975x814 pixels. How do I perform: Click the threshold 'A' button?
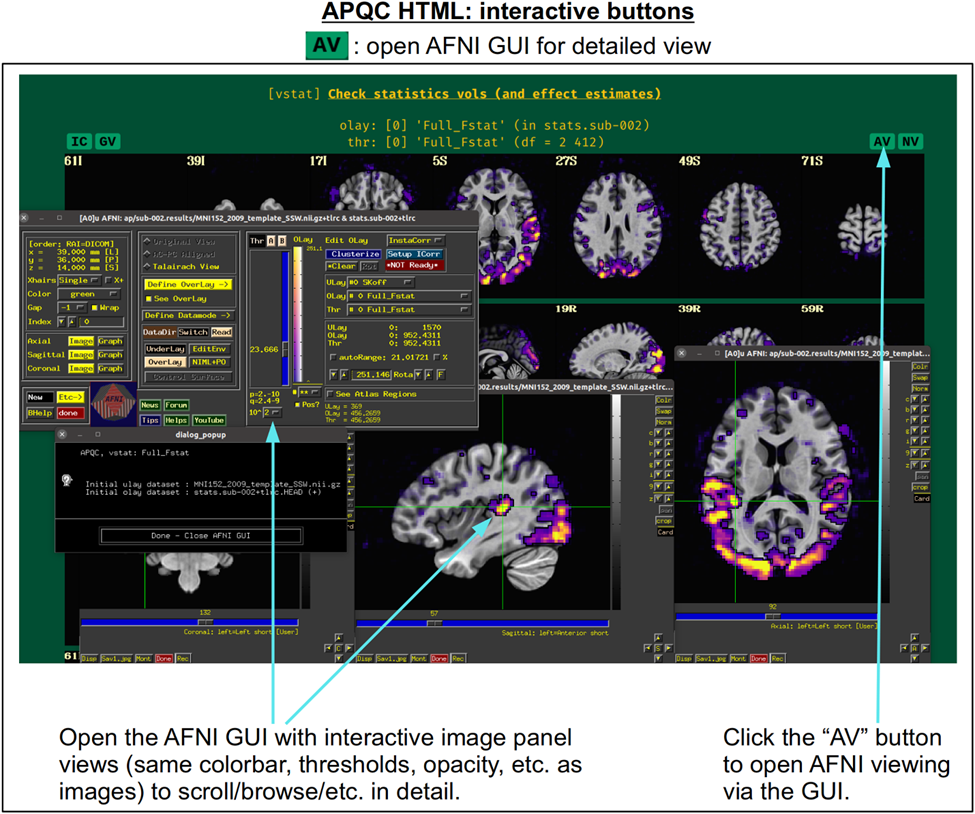coord(271,241)
